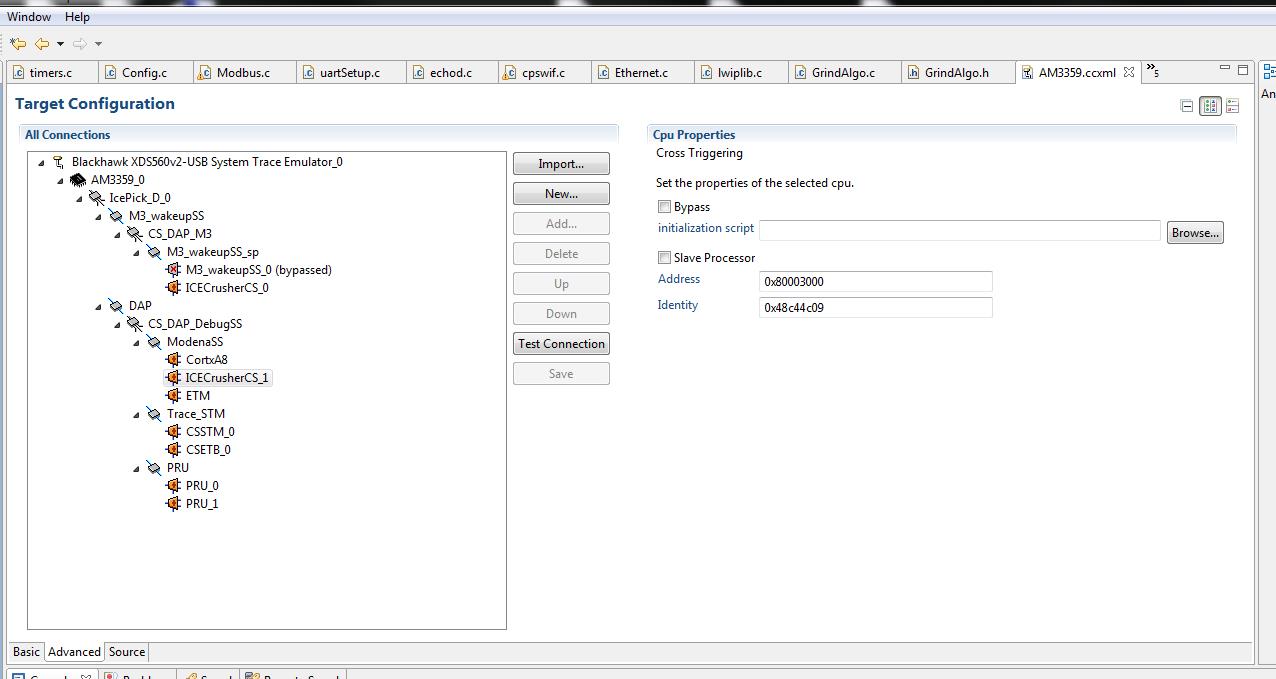Switch to the lwiplib.c editor tab
Viewport: 1276px width, 679px height.
739,72
